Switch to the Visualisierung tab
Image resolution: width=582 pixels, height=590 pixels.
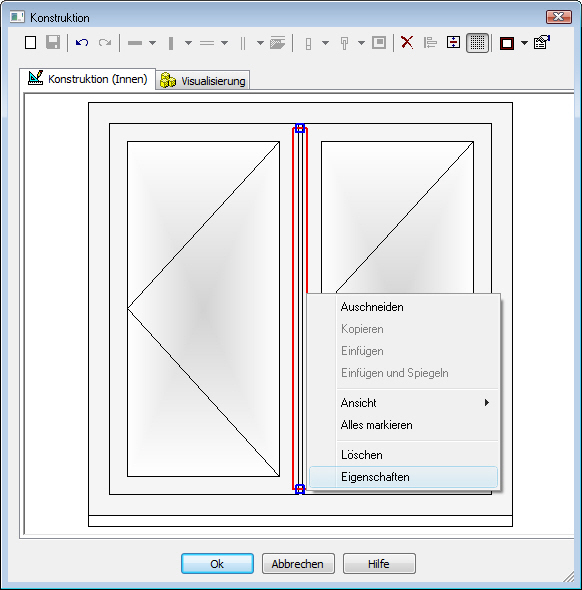[x=203, y=81]
